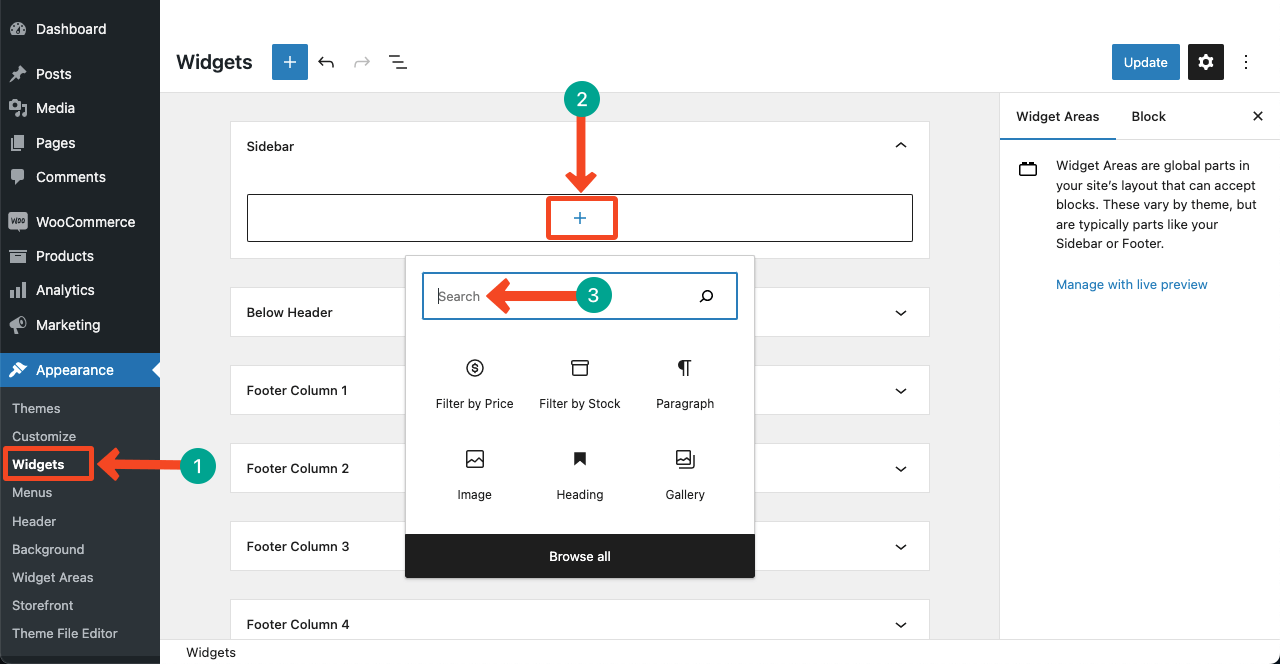Click the undo arrow in toolbar

click(326, 62)
